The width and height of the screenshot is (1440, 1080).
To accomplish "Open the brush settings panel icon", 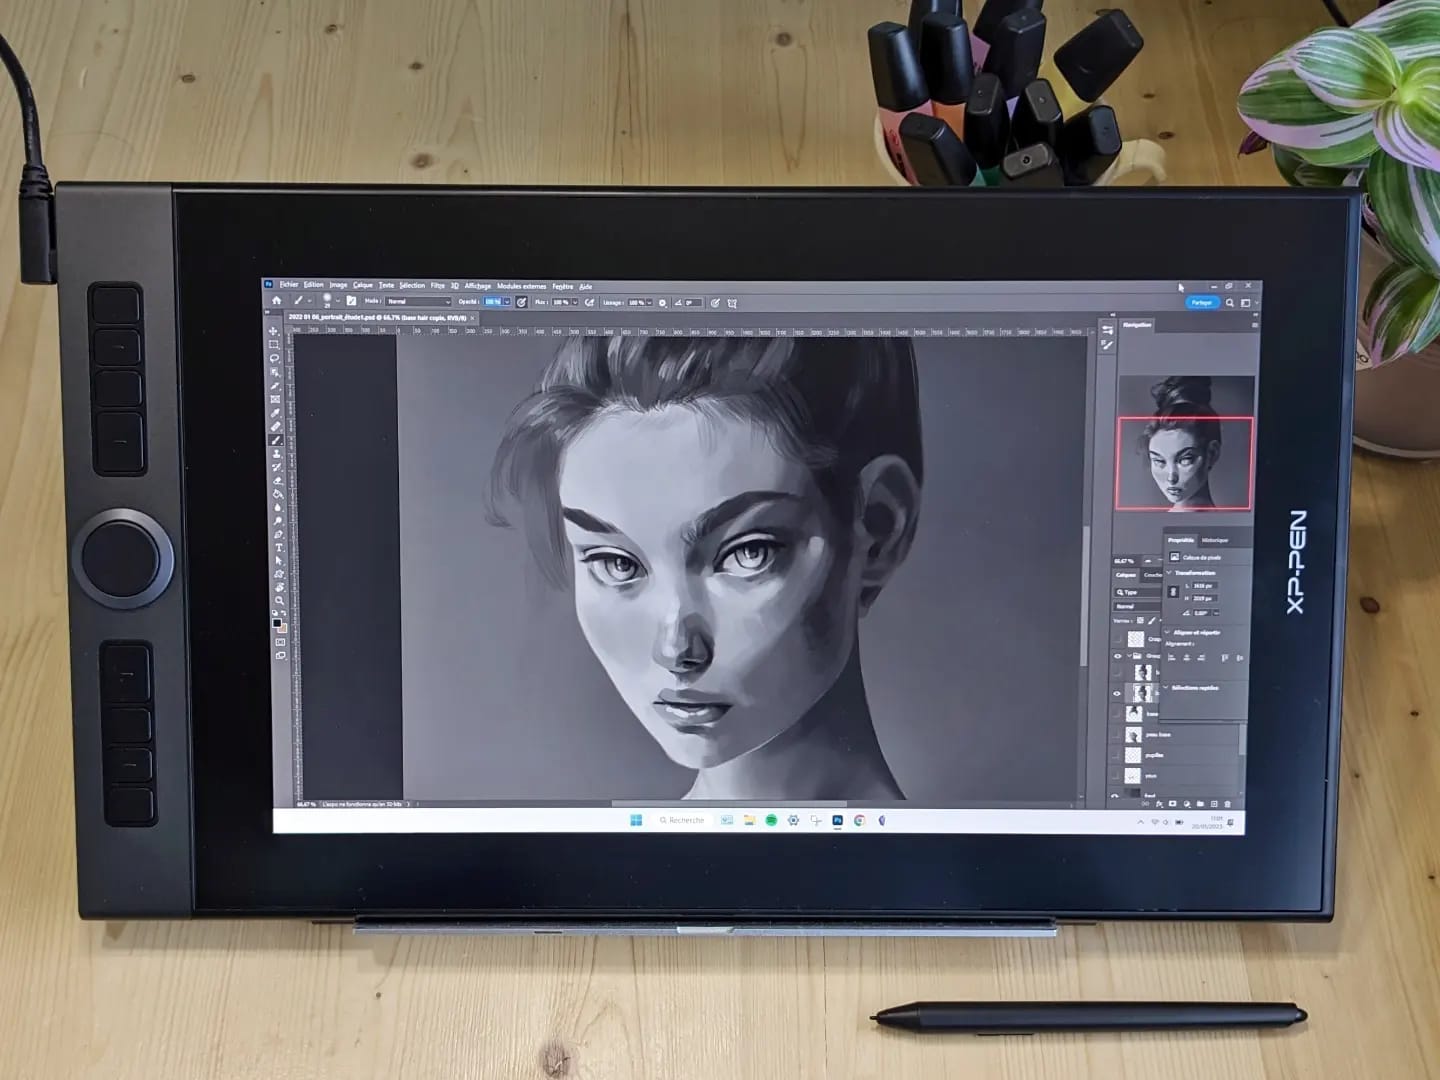I will point(351,301).
